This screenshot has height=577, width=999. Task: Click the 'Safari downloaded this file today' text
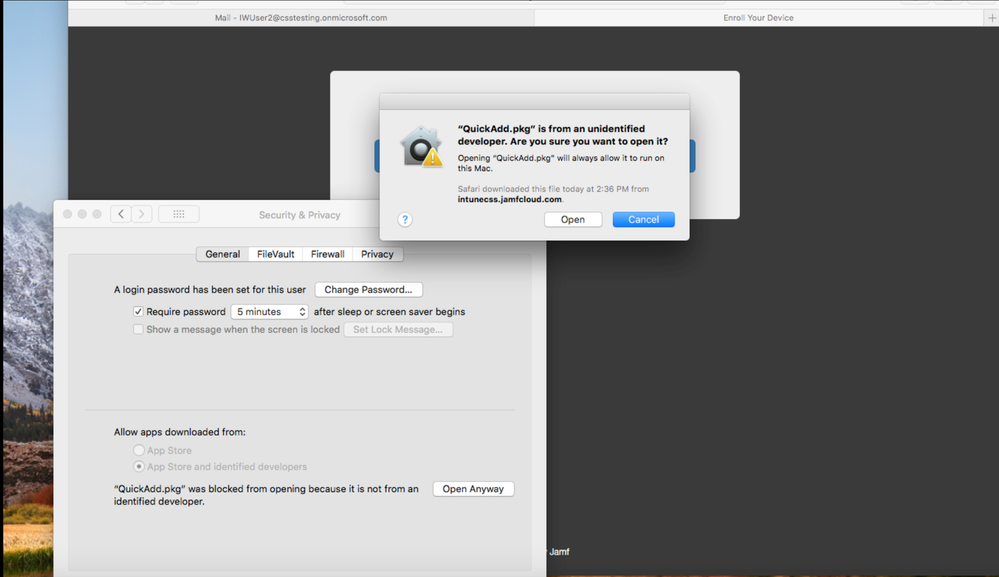coord(553,189)
